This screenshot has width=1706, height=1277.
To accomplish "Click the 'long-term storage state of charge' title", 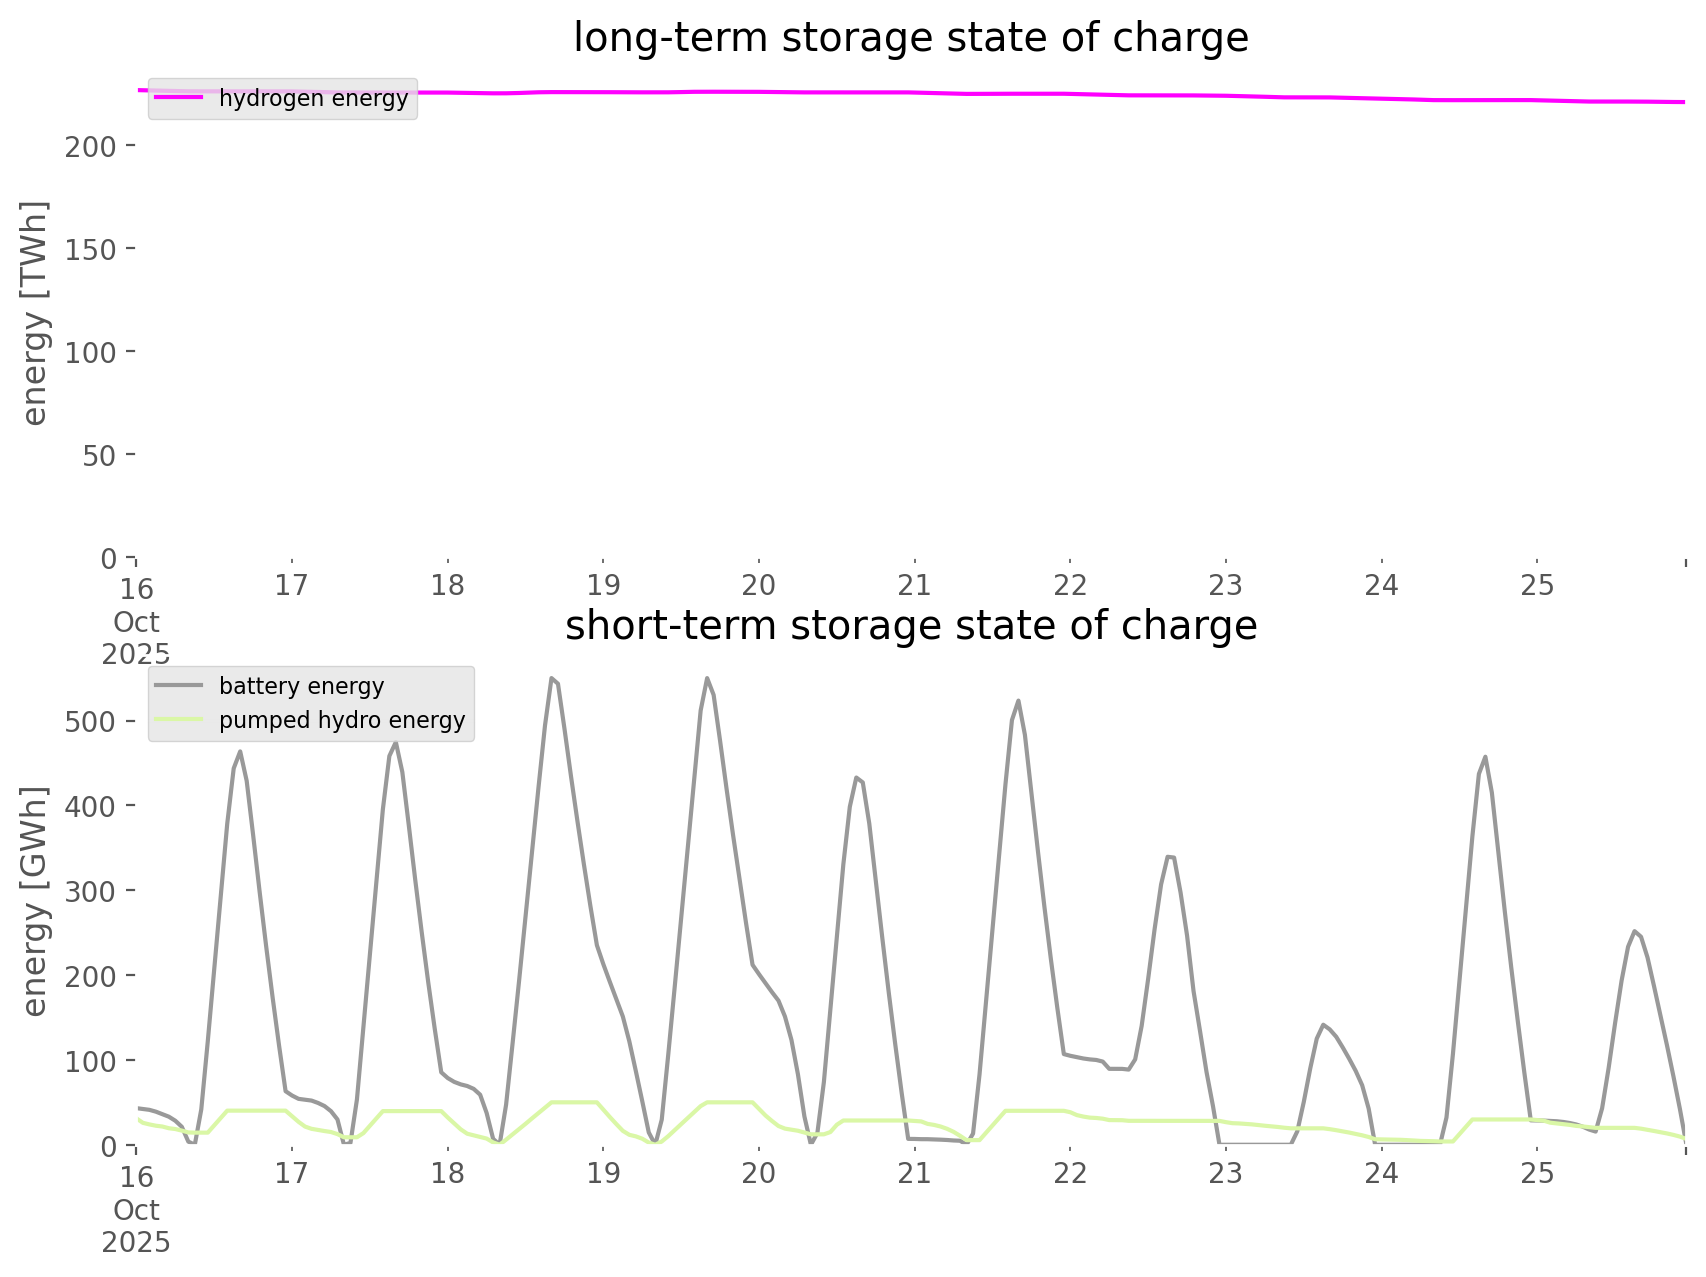I will pyautogui.click(x=910, y=38).
